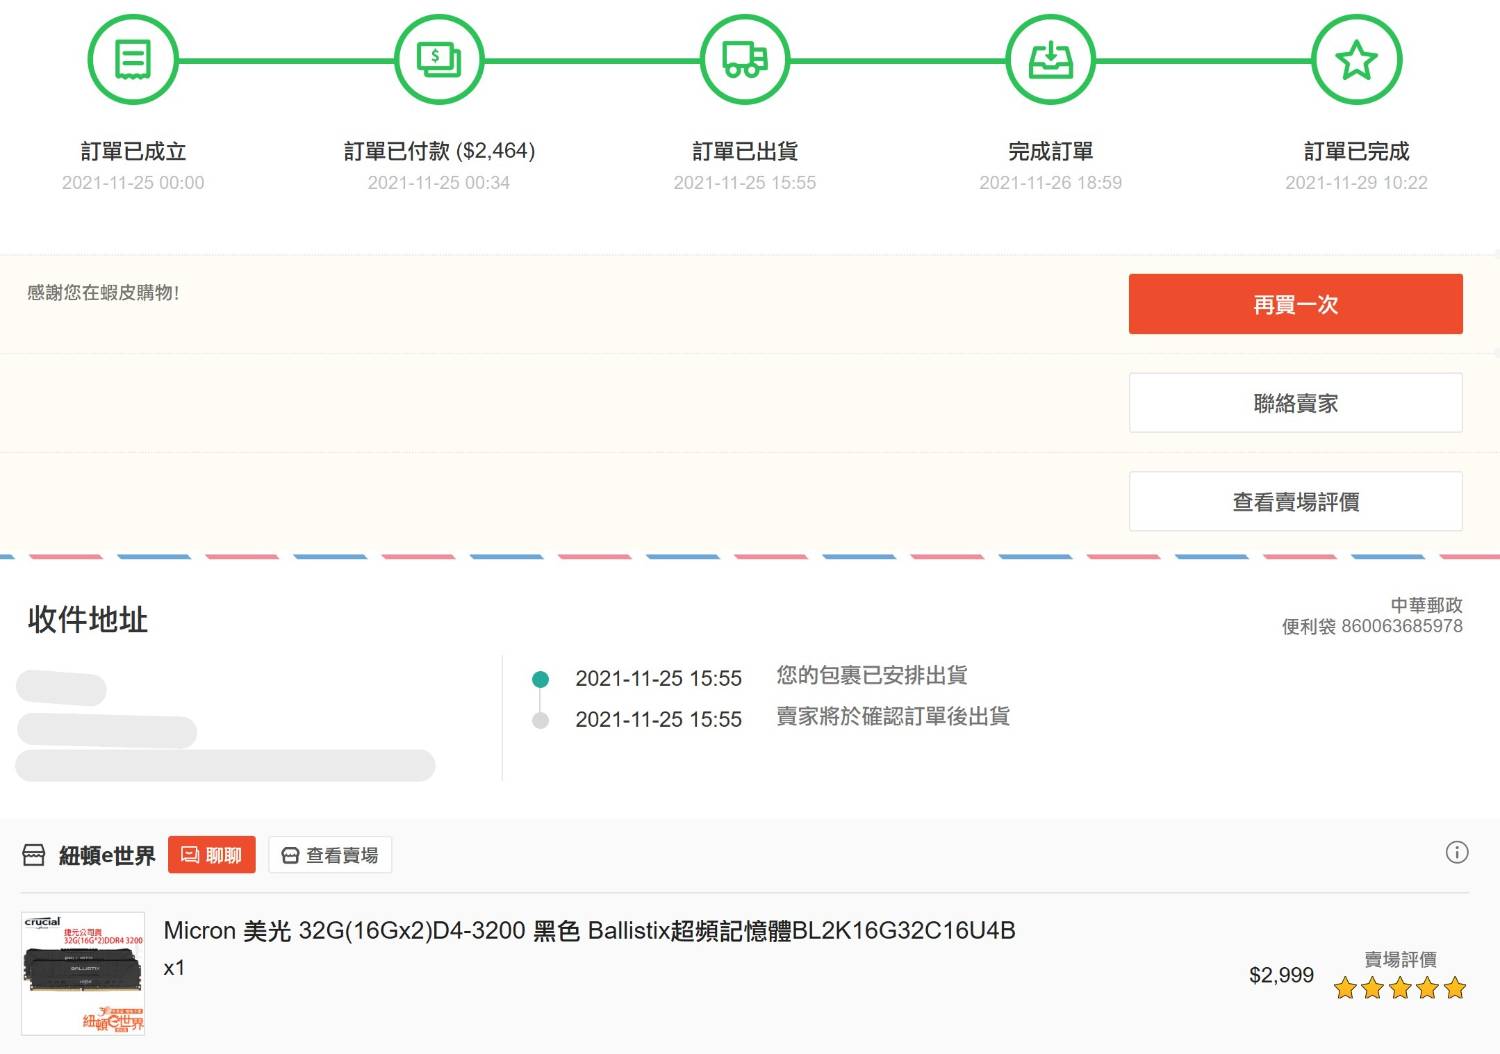Viewport: 1500px width, 1054px height.
Task: Click the 2021-11-26 18:59 timestamp
Action: click(x=1051, y=183)
